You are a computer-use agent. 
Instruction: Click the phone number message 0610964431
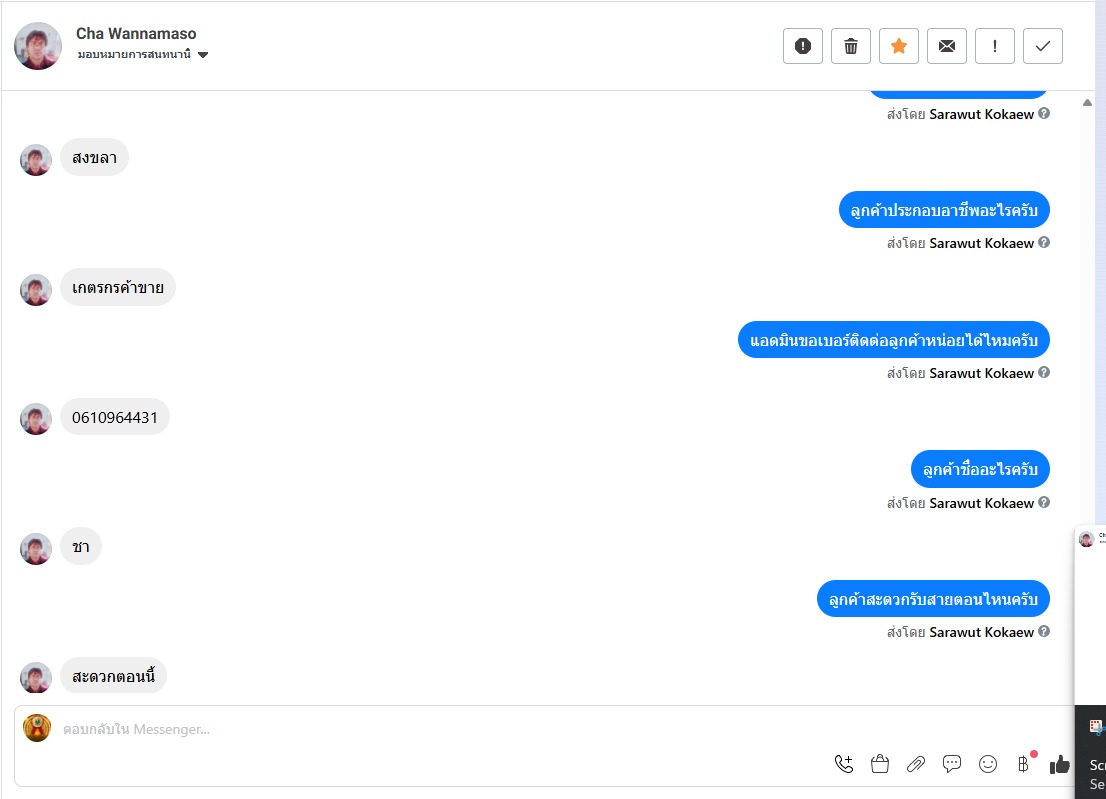point(115,417)
